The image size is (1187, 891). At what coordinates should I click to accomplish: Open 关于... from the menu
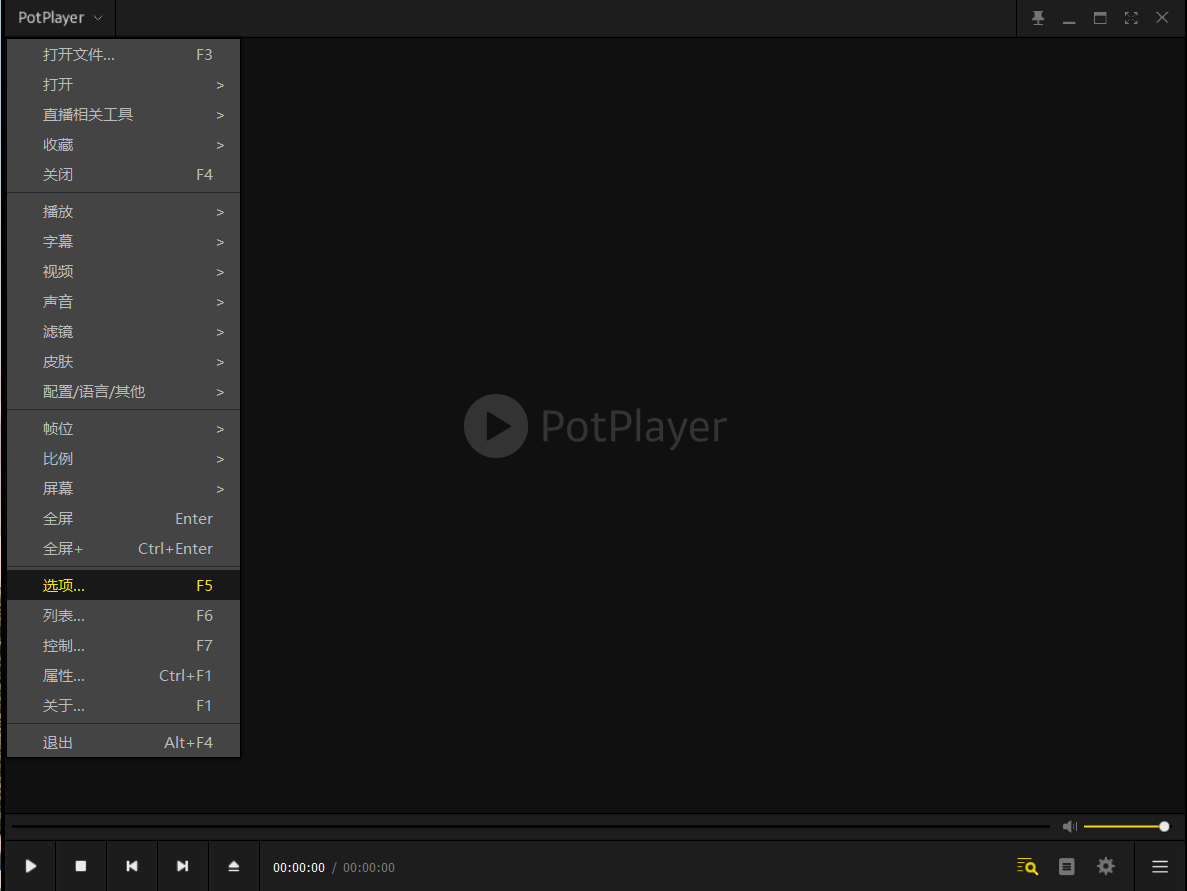pos(123,706)
